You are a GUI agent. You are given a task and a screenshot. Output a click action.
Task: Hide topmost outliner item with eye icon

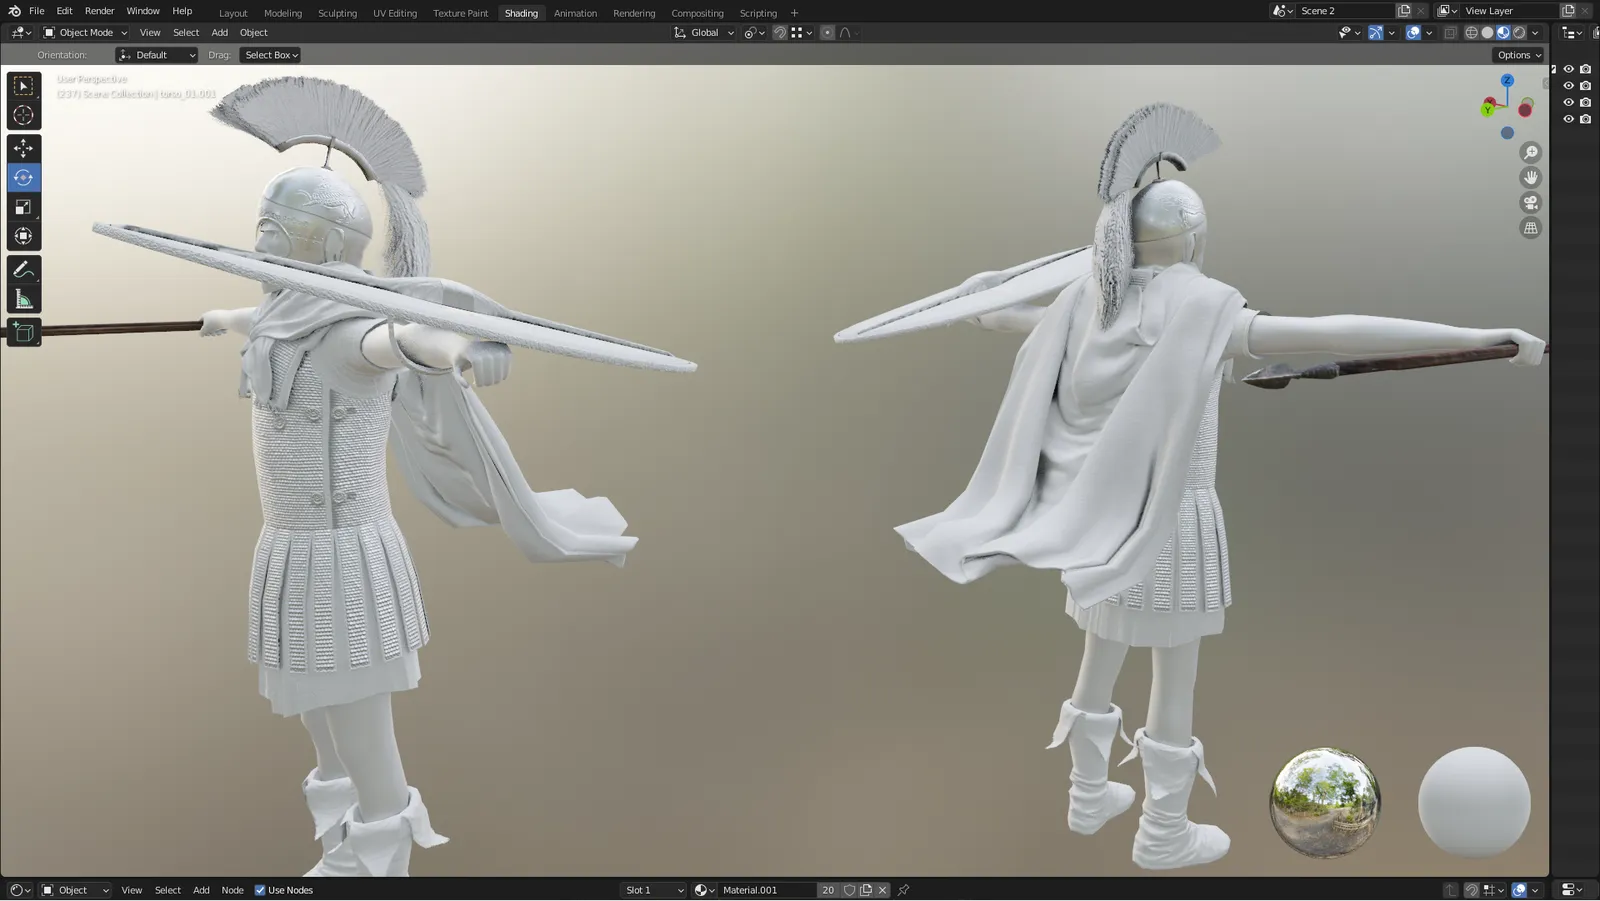1568,69
